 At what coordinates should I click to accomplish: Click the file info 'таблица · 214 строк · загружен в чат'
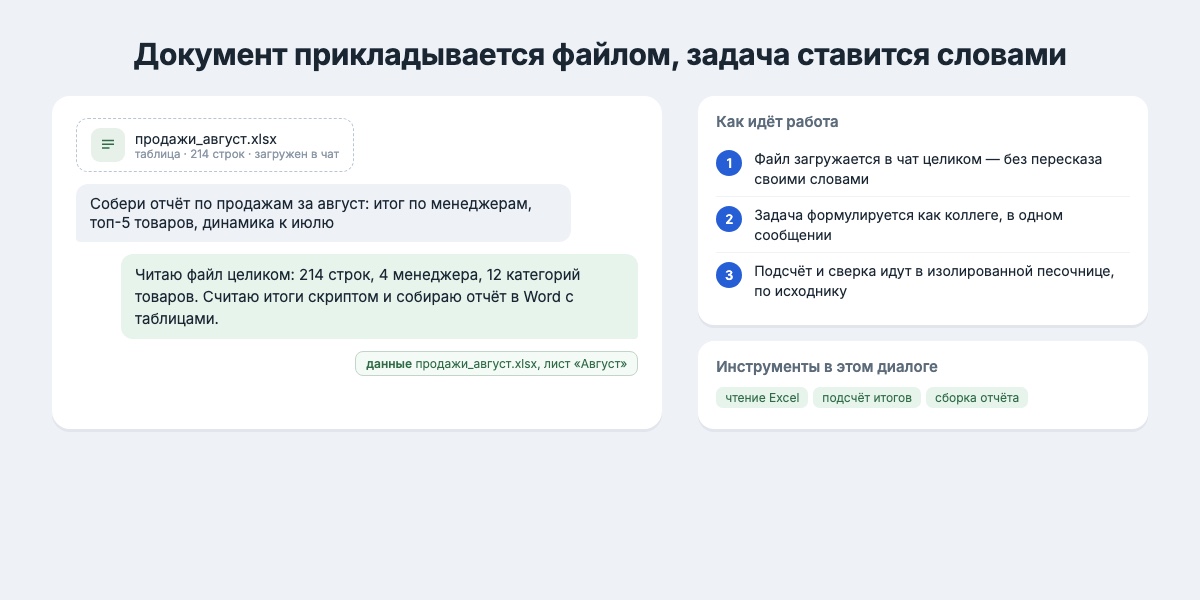237,155
